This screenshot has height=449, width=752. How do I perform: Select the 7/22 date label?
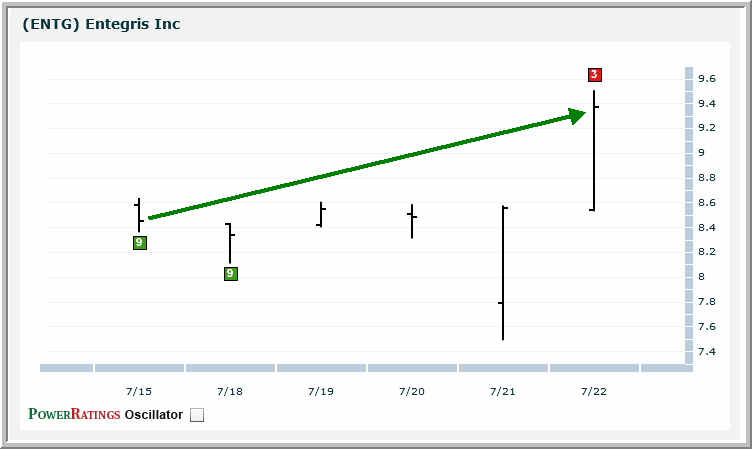pos(593,391)
